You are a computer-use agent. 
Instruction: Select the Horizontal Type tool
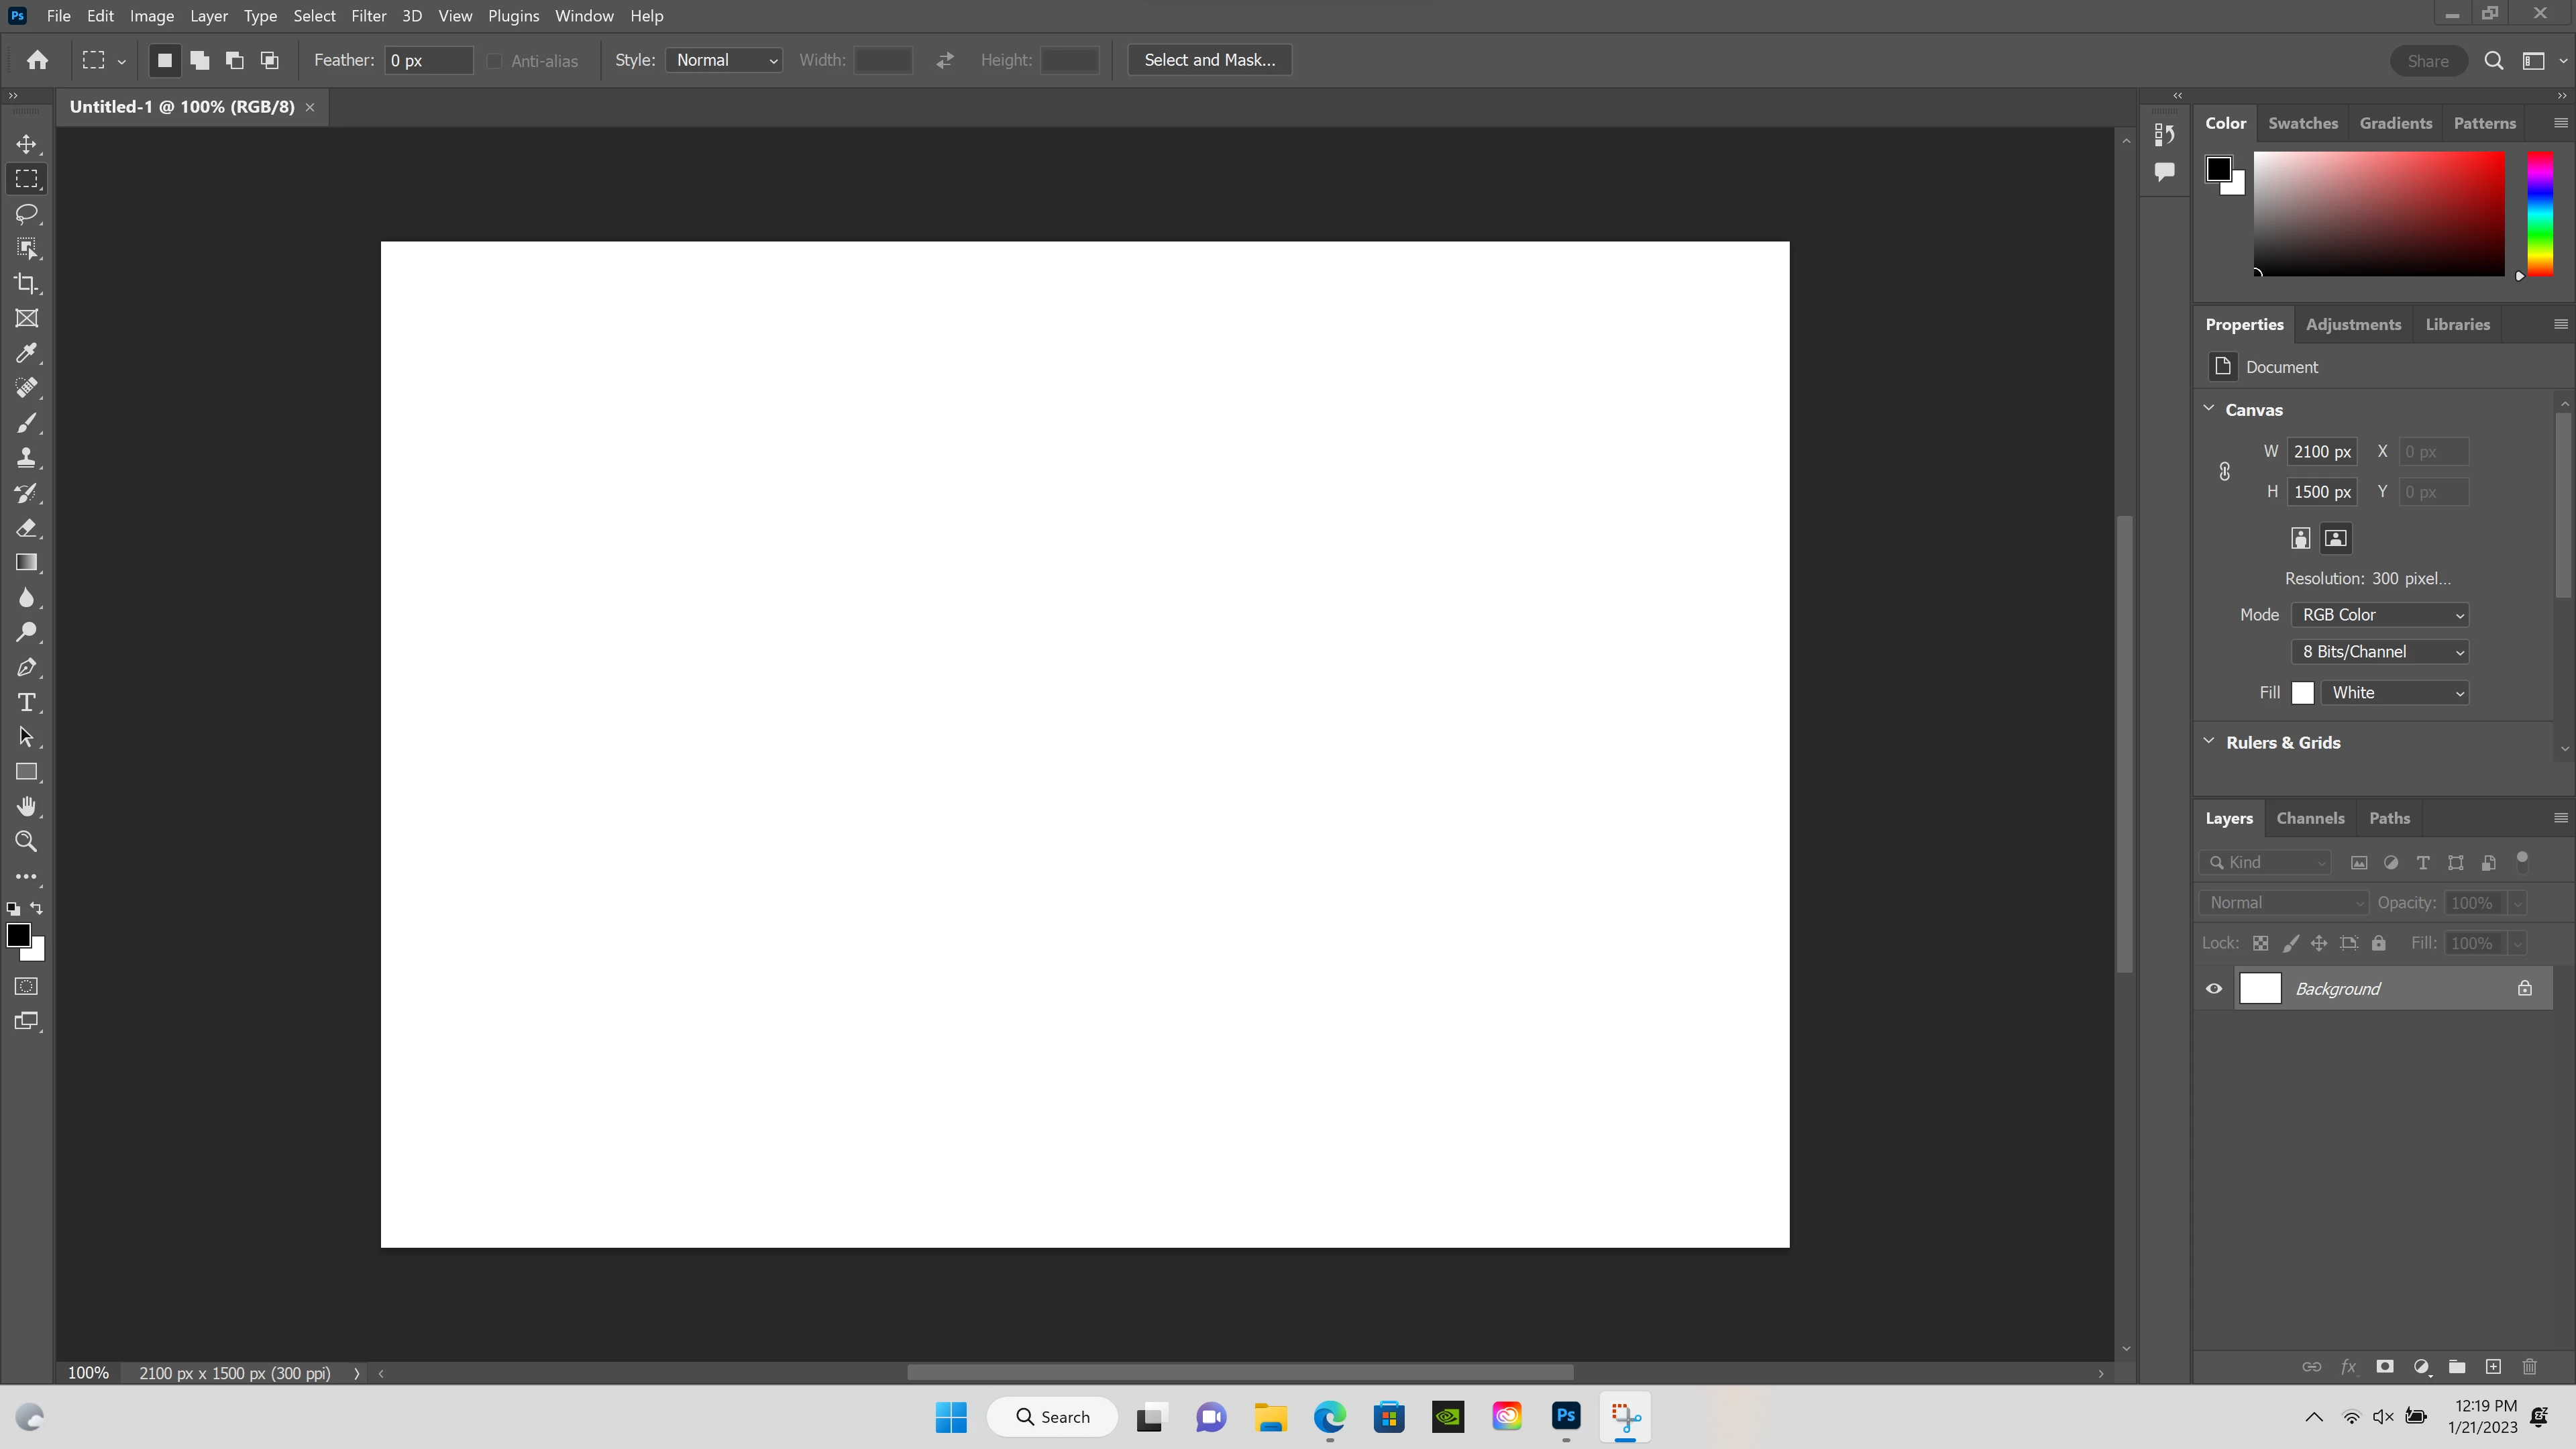coord(27,702)
